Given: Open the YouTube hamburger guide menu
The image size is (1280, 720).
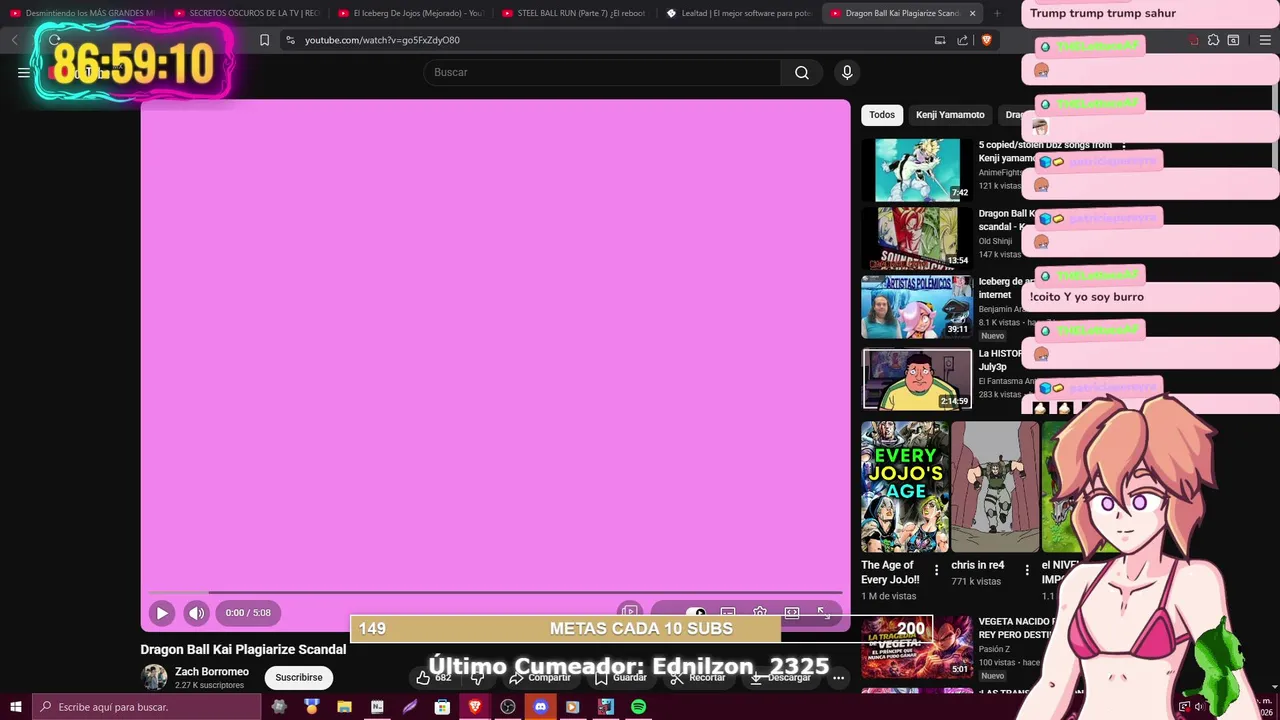Looking at the screenshot, I should coord(24,72).
